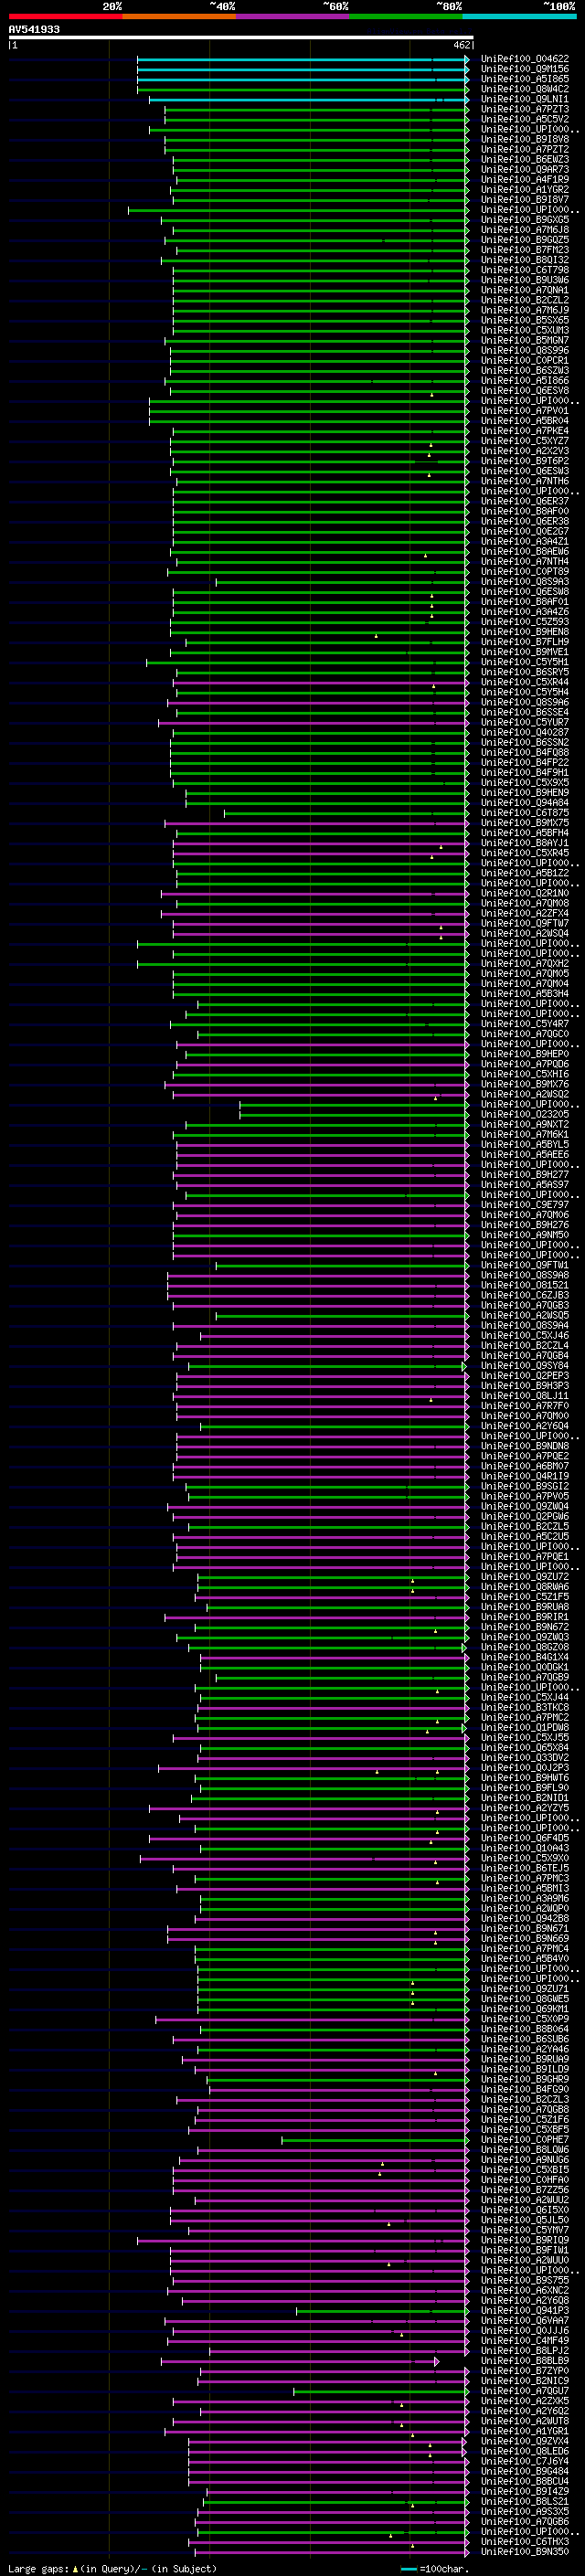
Task: Click the 462 query length label
Action: click(462, 45)
